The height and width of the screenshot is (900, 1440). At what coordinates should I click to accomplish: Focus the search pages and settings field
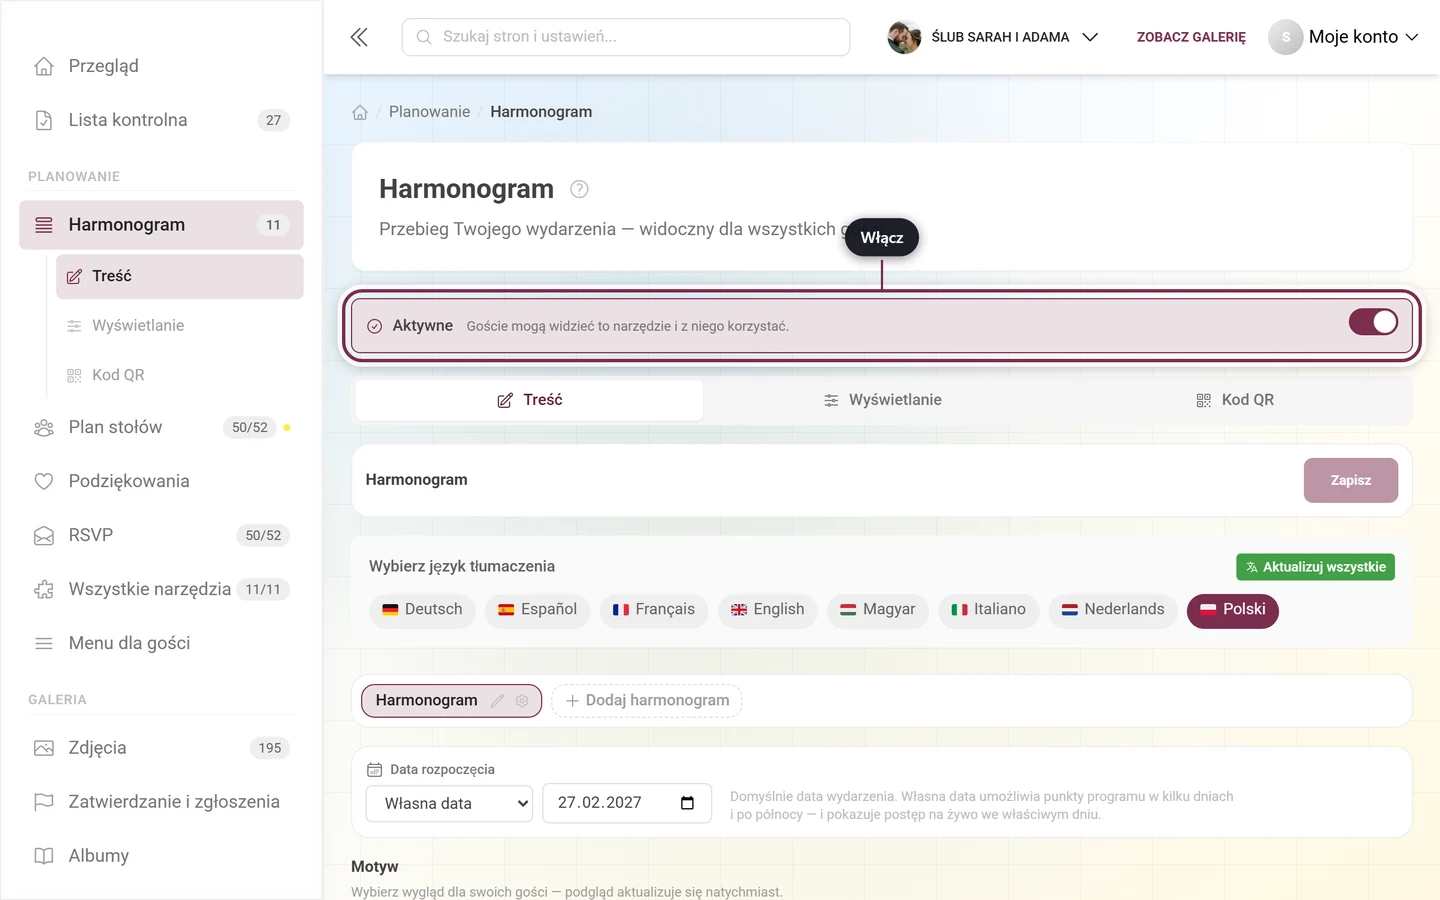pyautogui.click(x=626, y=37)
